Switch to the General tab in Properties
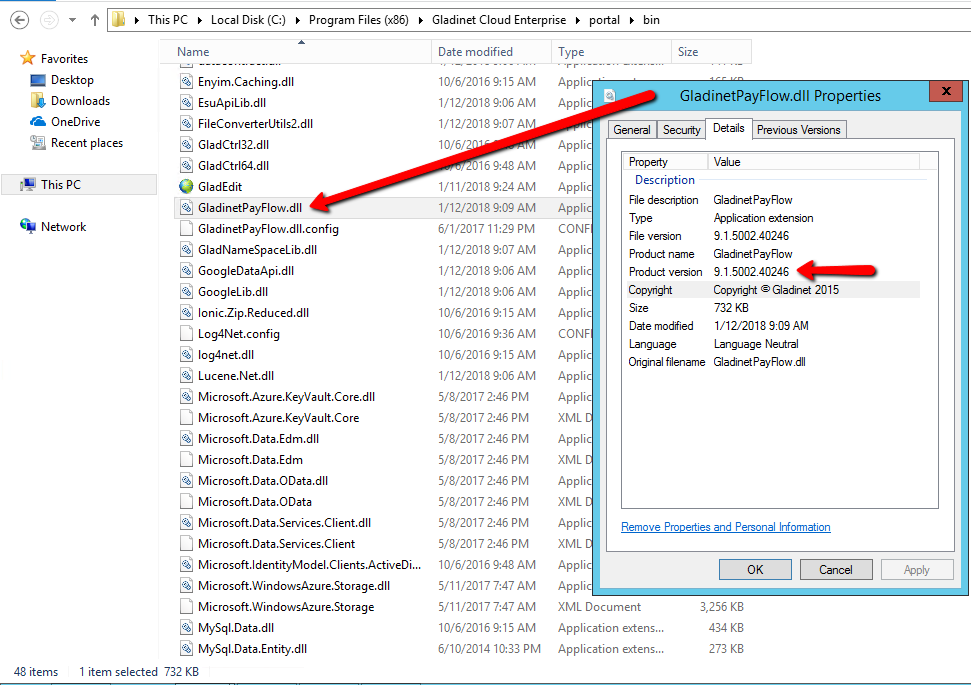Screen dimensions: 971x685 632,129
